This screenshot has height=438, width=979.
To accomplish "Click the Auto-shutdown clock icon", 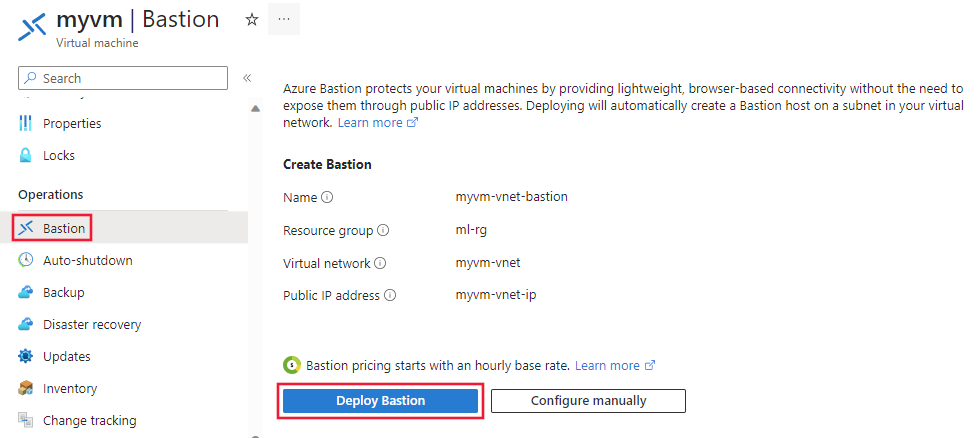I will coord(26,261).
